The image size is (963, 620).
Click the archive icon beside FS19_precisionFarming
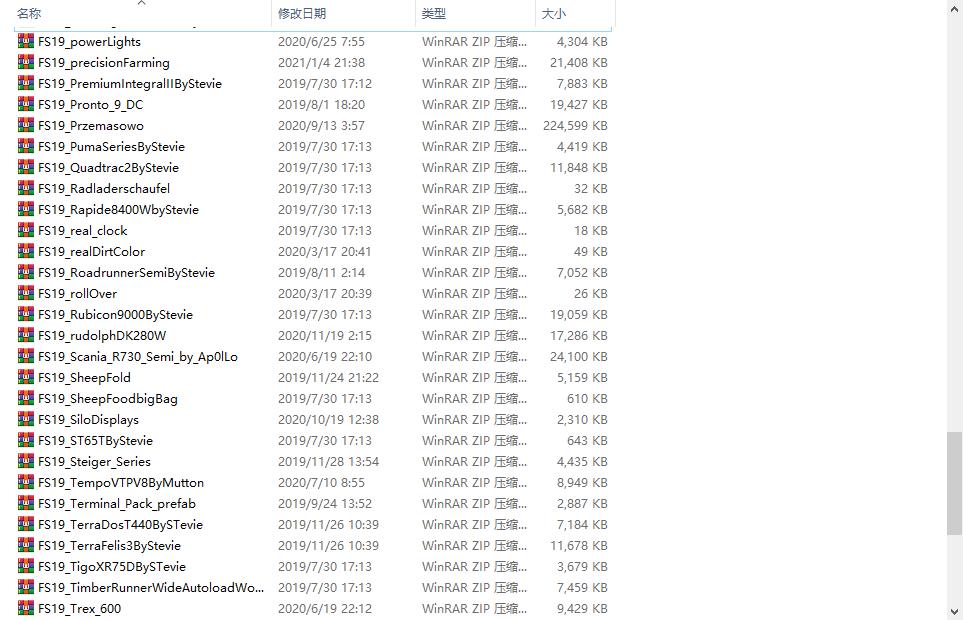point(26,62)
